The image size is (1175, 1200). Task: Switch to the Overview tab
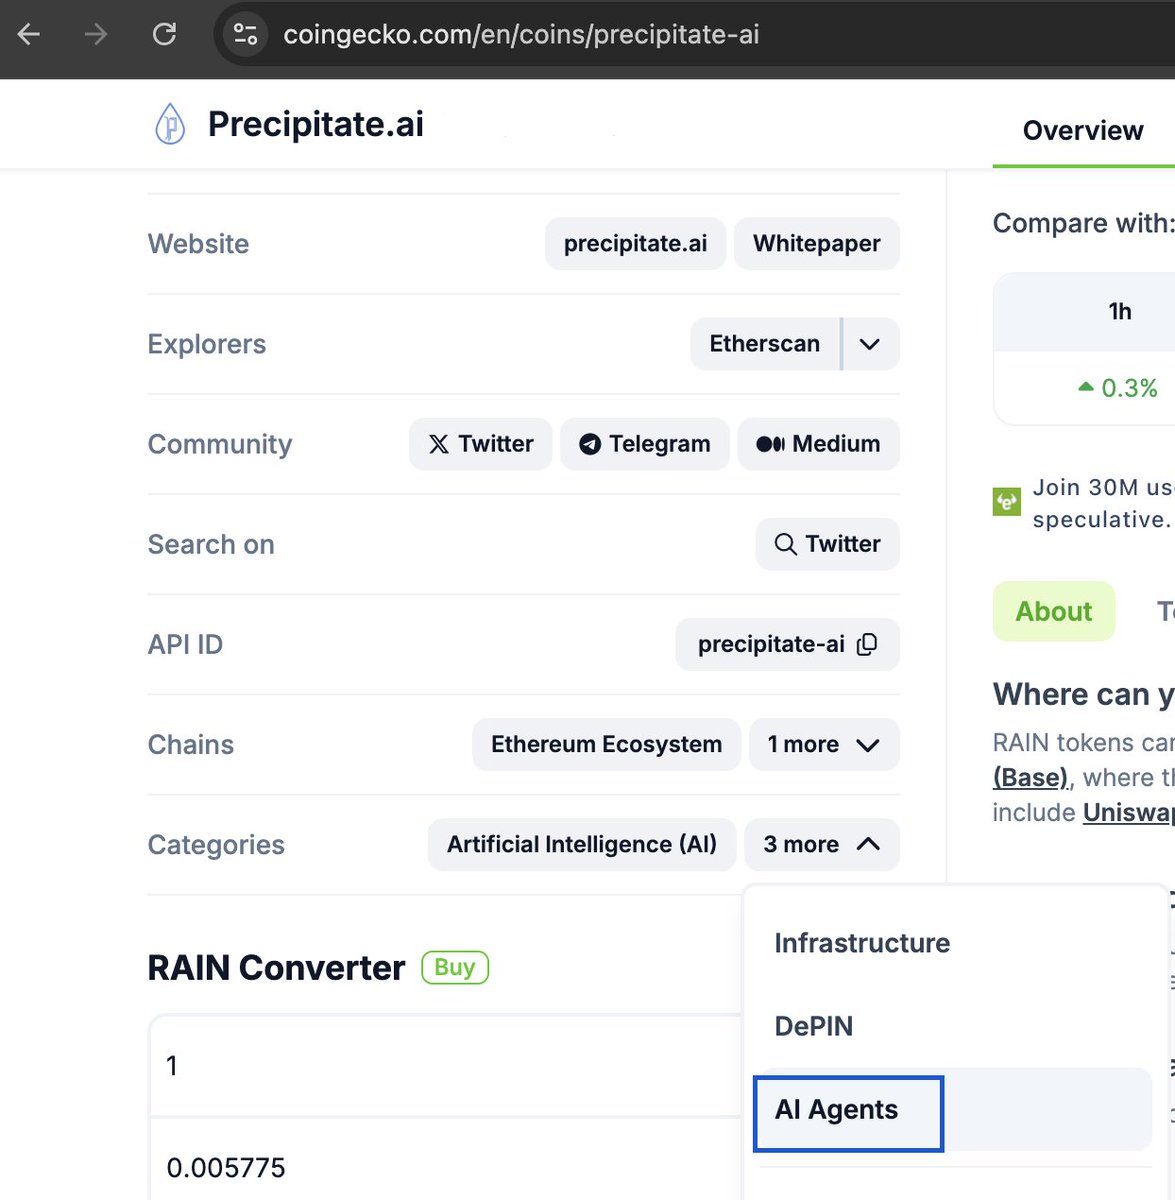tap(1083, 131)
